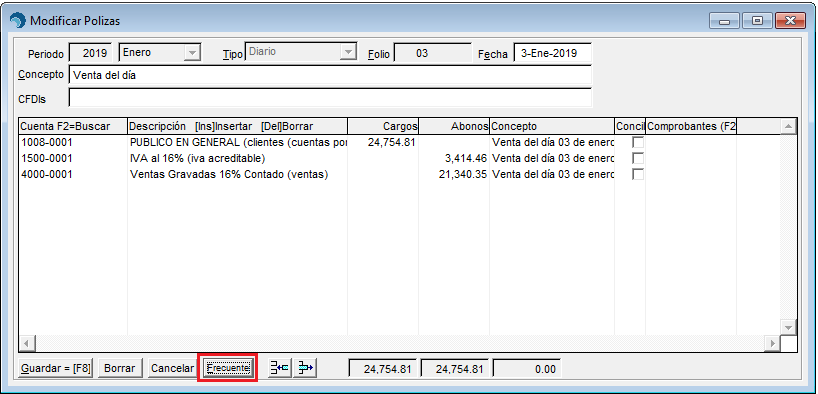
Task: Click the difference total field 0.00
Action: point(526,368)
